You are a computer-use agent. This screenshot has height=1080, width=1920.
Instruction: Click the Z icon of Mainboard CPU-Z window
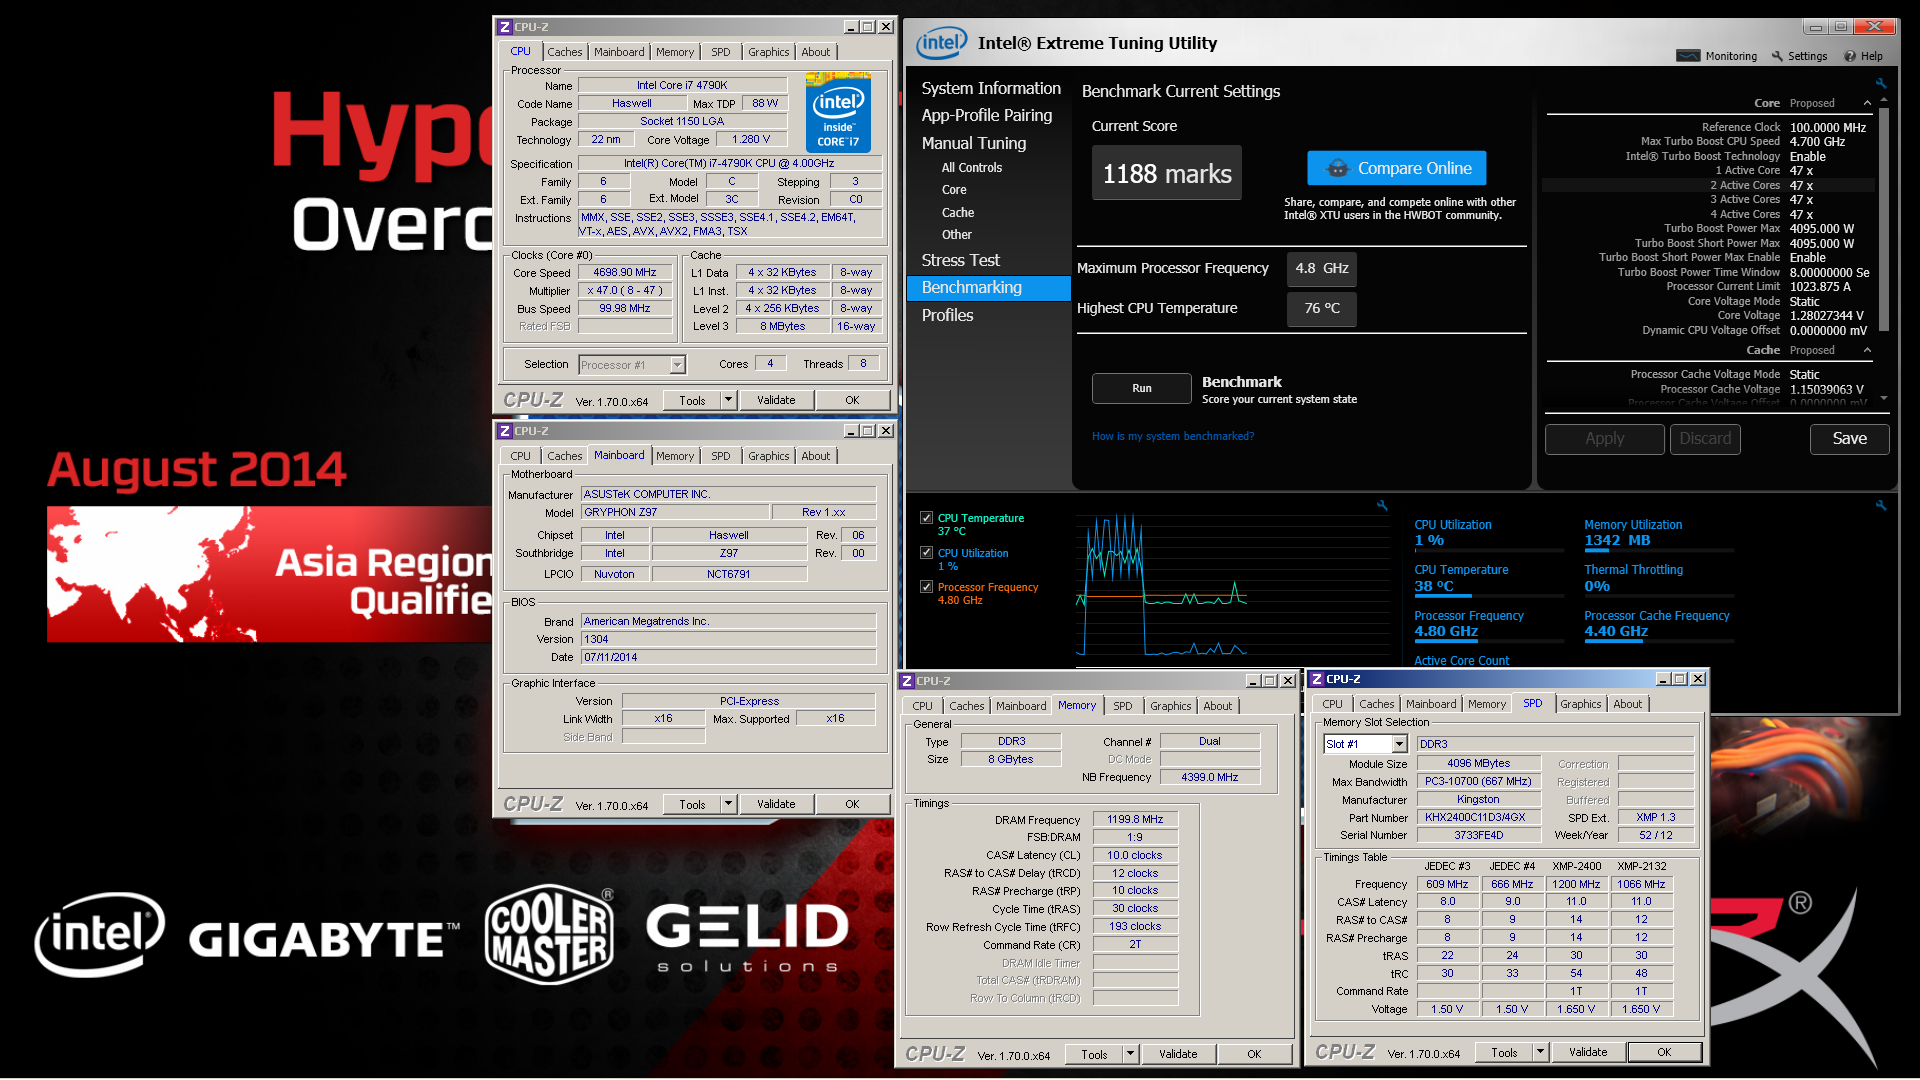[505, 431]
